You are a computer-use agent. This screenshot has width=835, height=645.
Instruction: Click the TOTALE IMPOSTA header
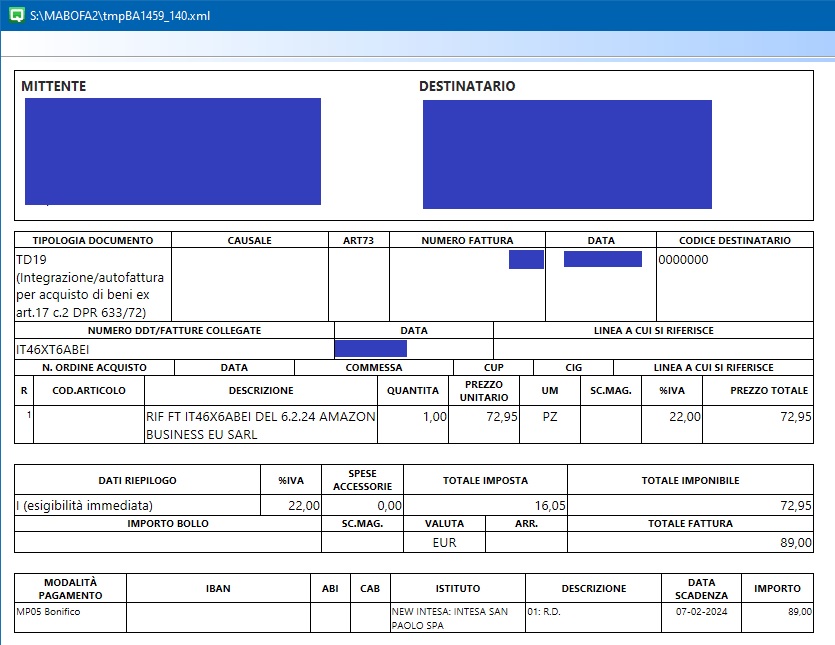pos(485,480)
